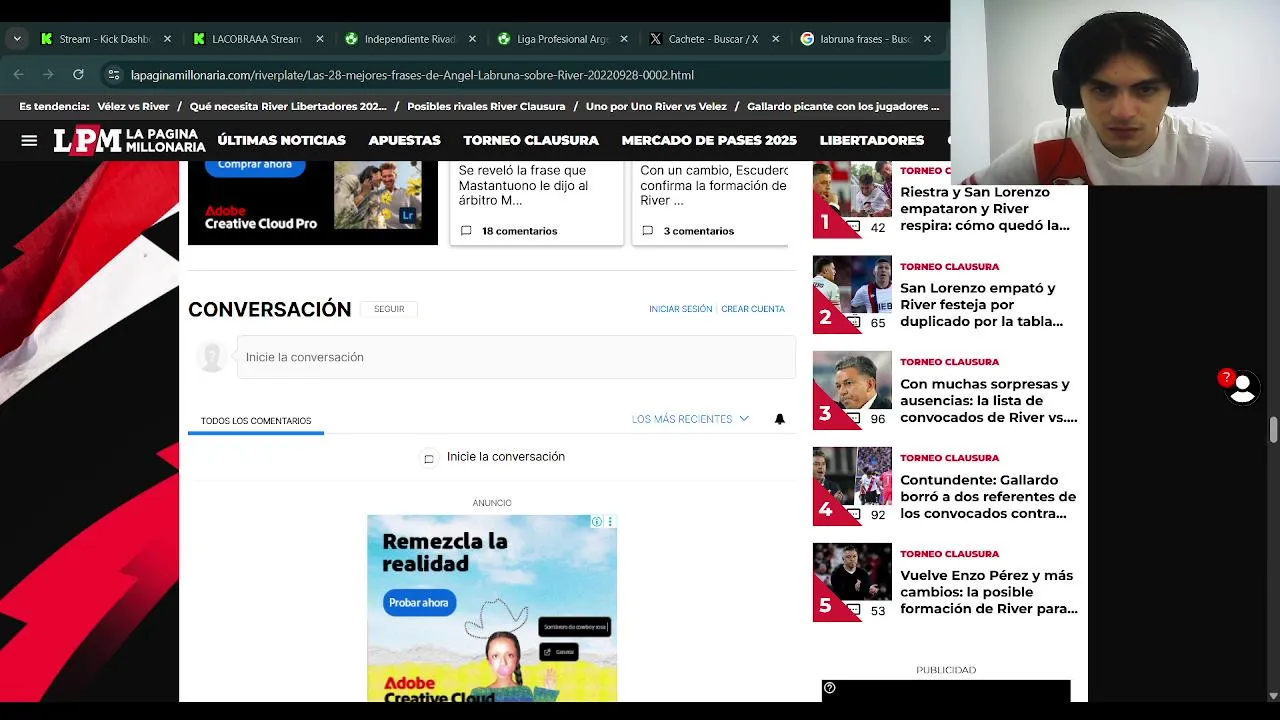Click INICIAR SESIÓN link
1280x720 pixels.
tap(680, 309)
